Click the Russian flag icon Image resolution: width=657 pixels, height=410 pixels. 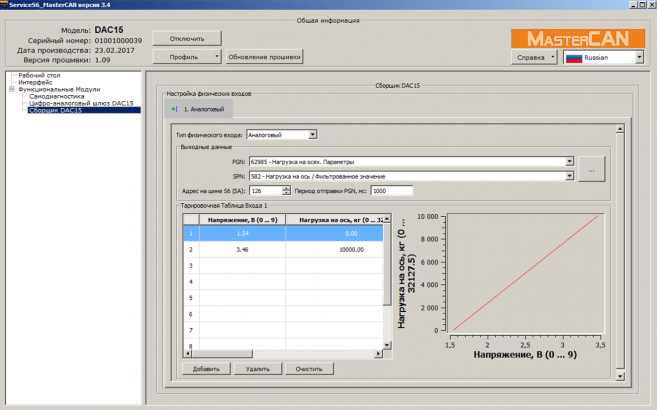pos(574,58)
